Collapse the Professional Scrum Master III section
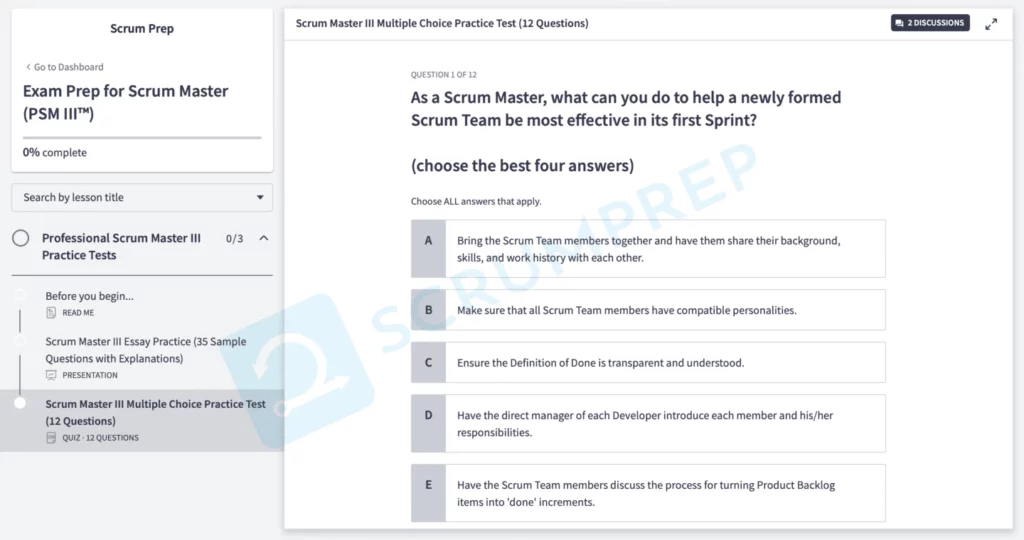Image resolution: width=1024 pixels, height=540 pixels. click(x=263, y=239)
